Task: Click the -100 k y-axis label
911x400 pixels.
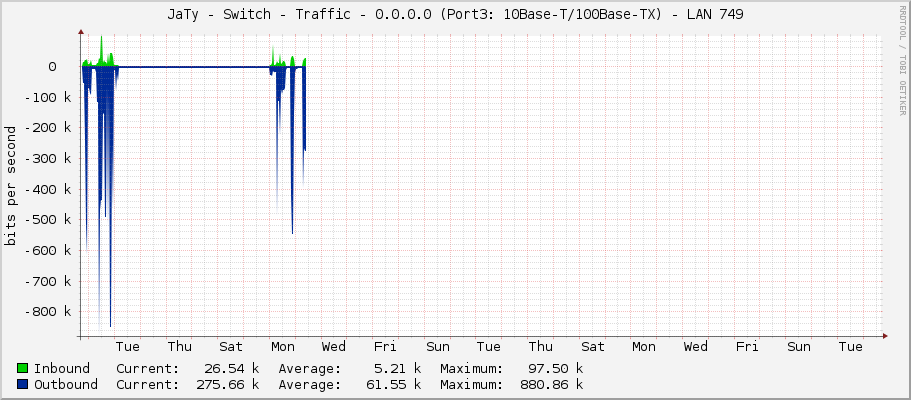Action: pyautogui.click(x=49, y=98)
